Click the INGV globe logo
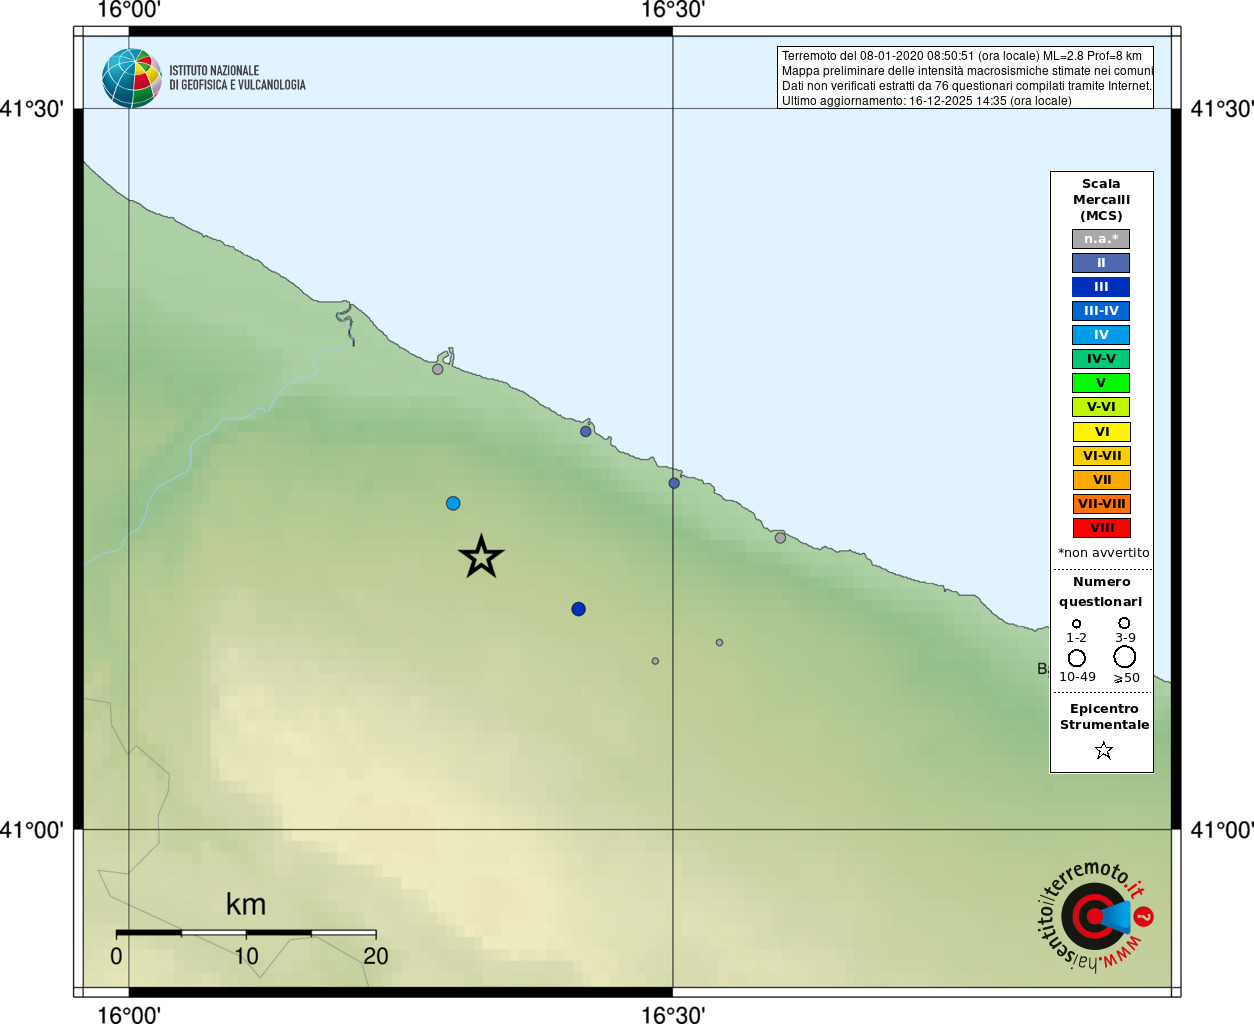Viewport: 1254px width, 1024px height. tap(132, 78)
